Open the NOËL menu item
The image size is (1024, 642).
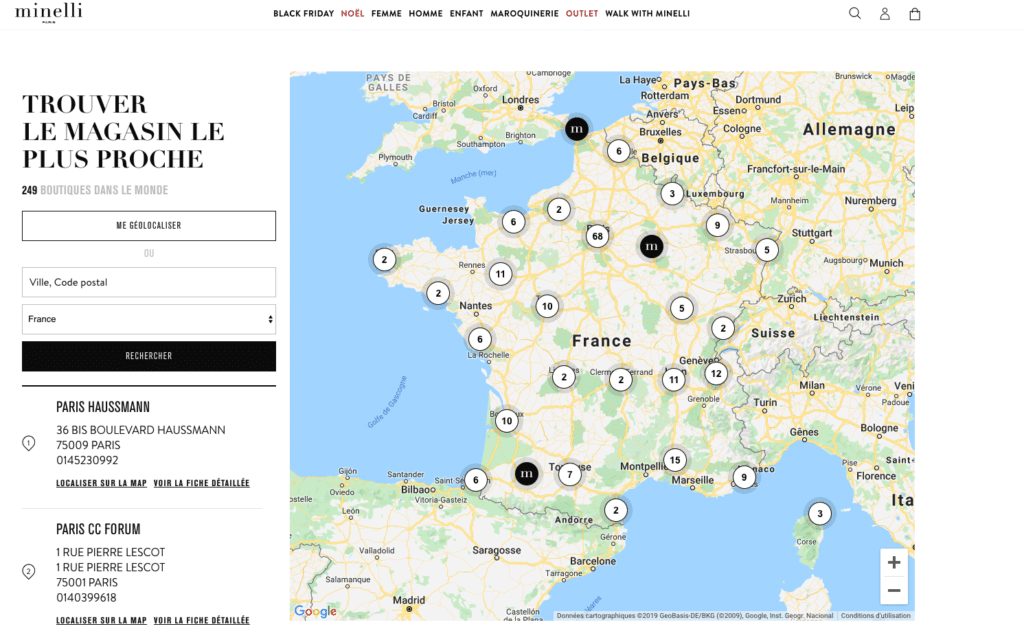[x=353, y=14]
